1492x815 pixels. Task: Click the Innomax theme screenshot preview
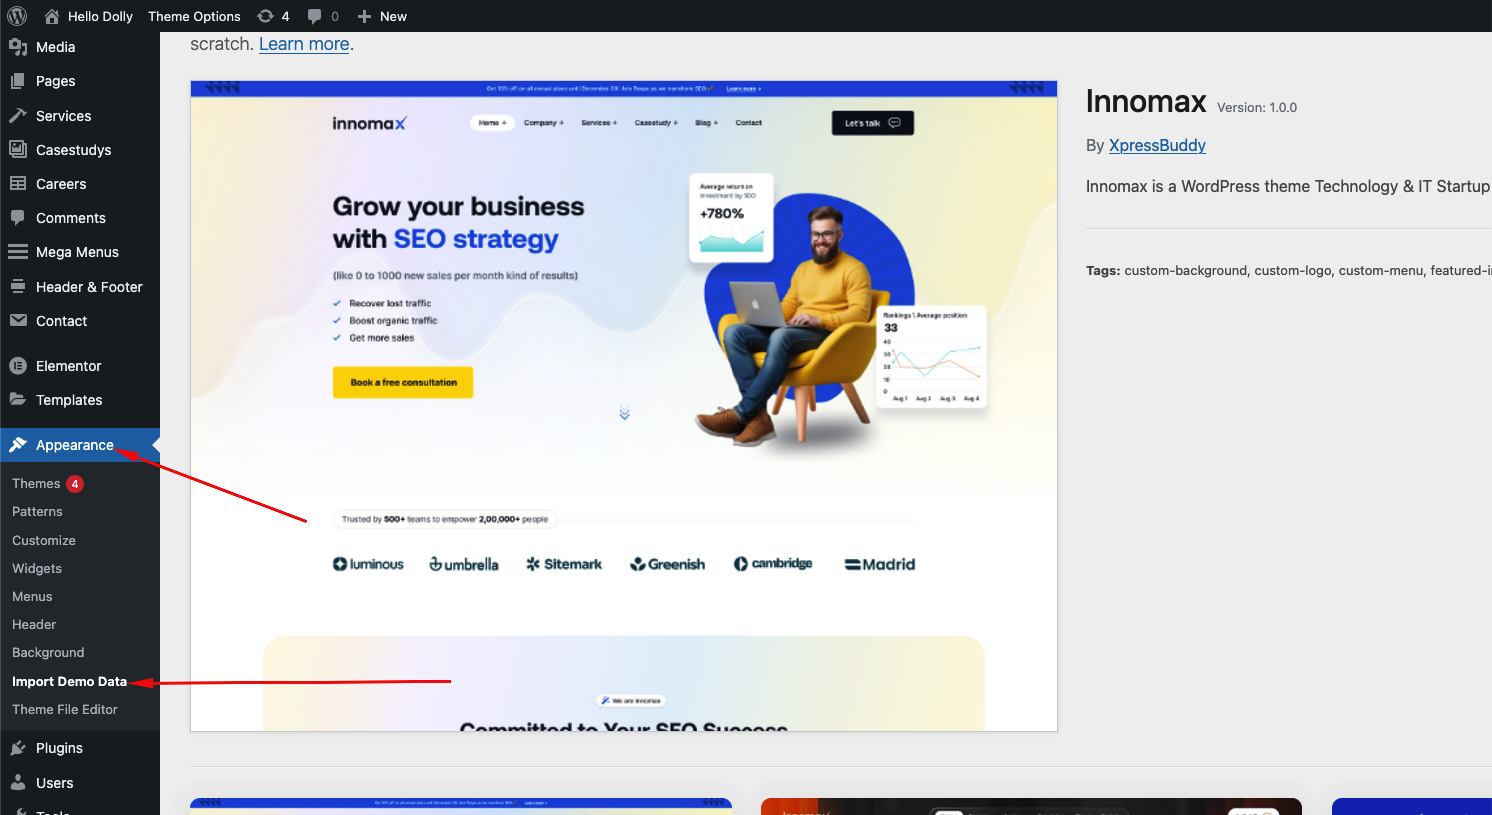624,406
